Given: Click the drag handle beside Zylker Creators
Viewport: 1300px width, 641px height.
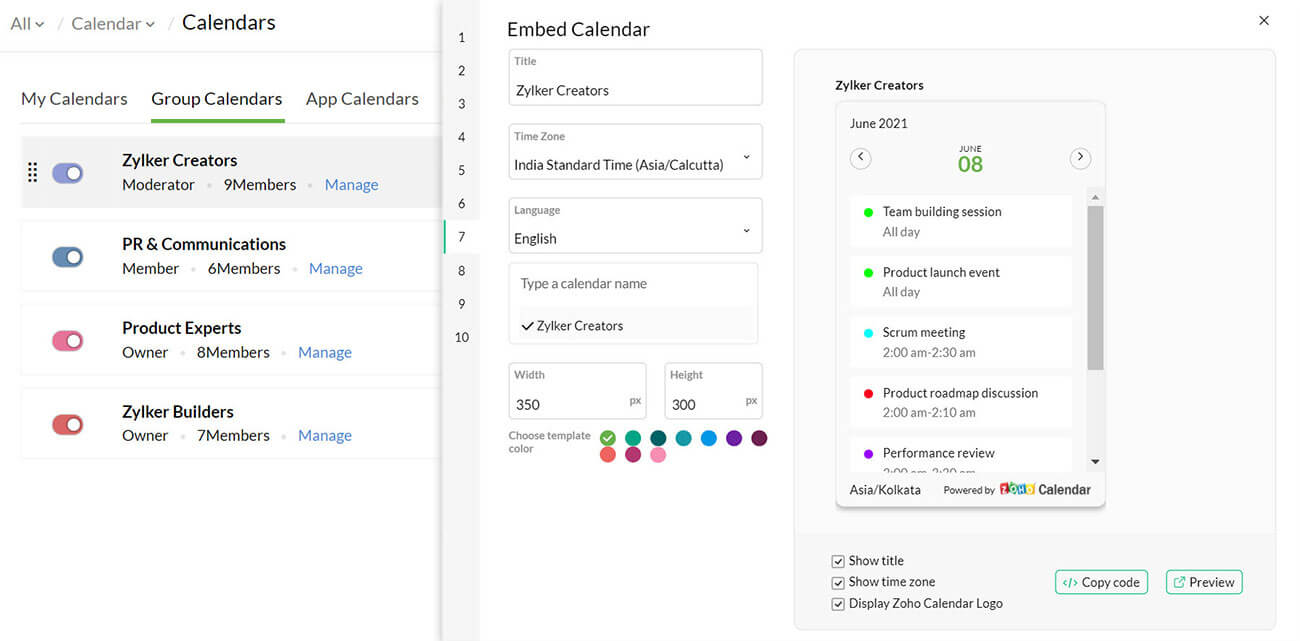Looking at the screenshot, I should (32, 173).
